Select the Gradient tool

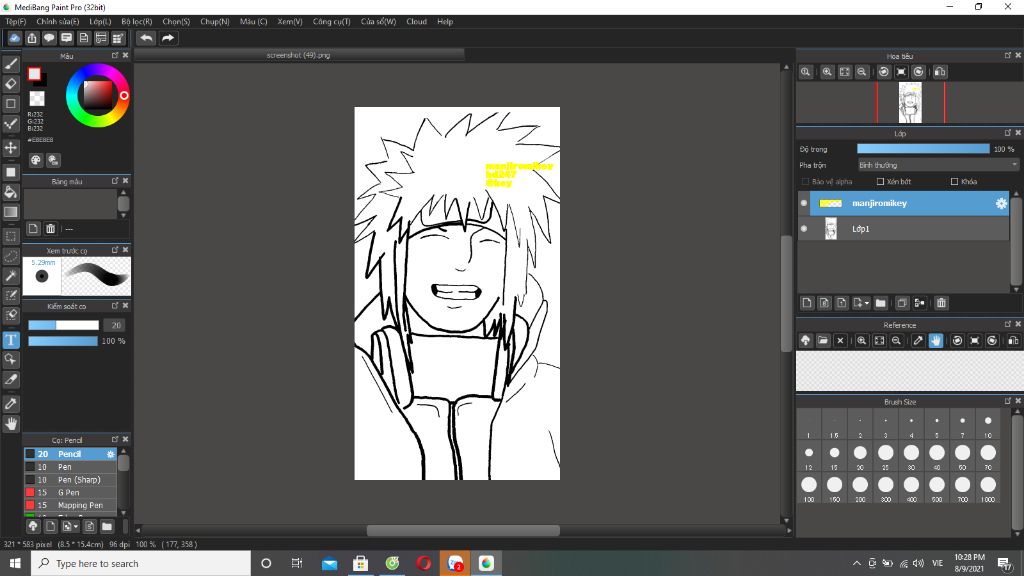tap(10, 212)
